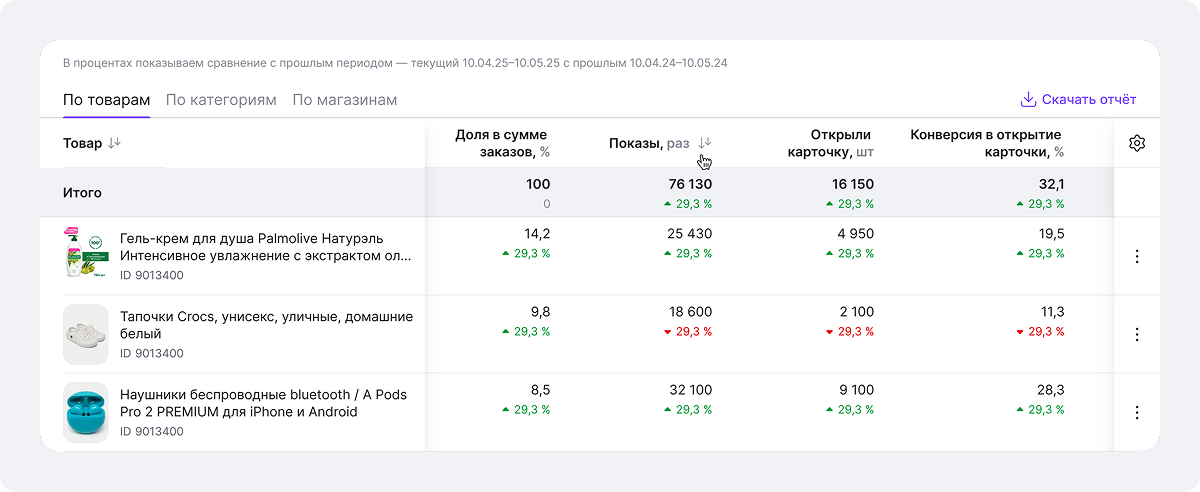Switch to the По товарам tab
Image resolution: width=1200 pixels, height=492 pixels.
pyautogui.click(x=106, y=100)
